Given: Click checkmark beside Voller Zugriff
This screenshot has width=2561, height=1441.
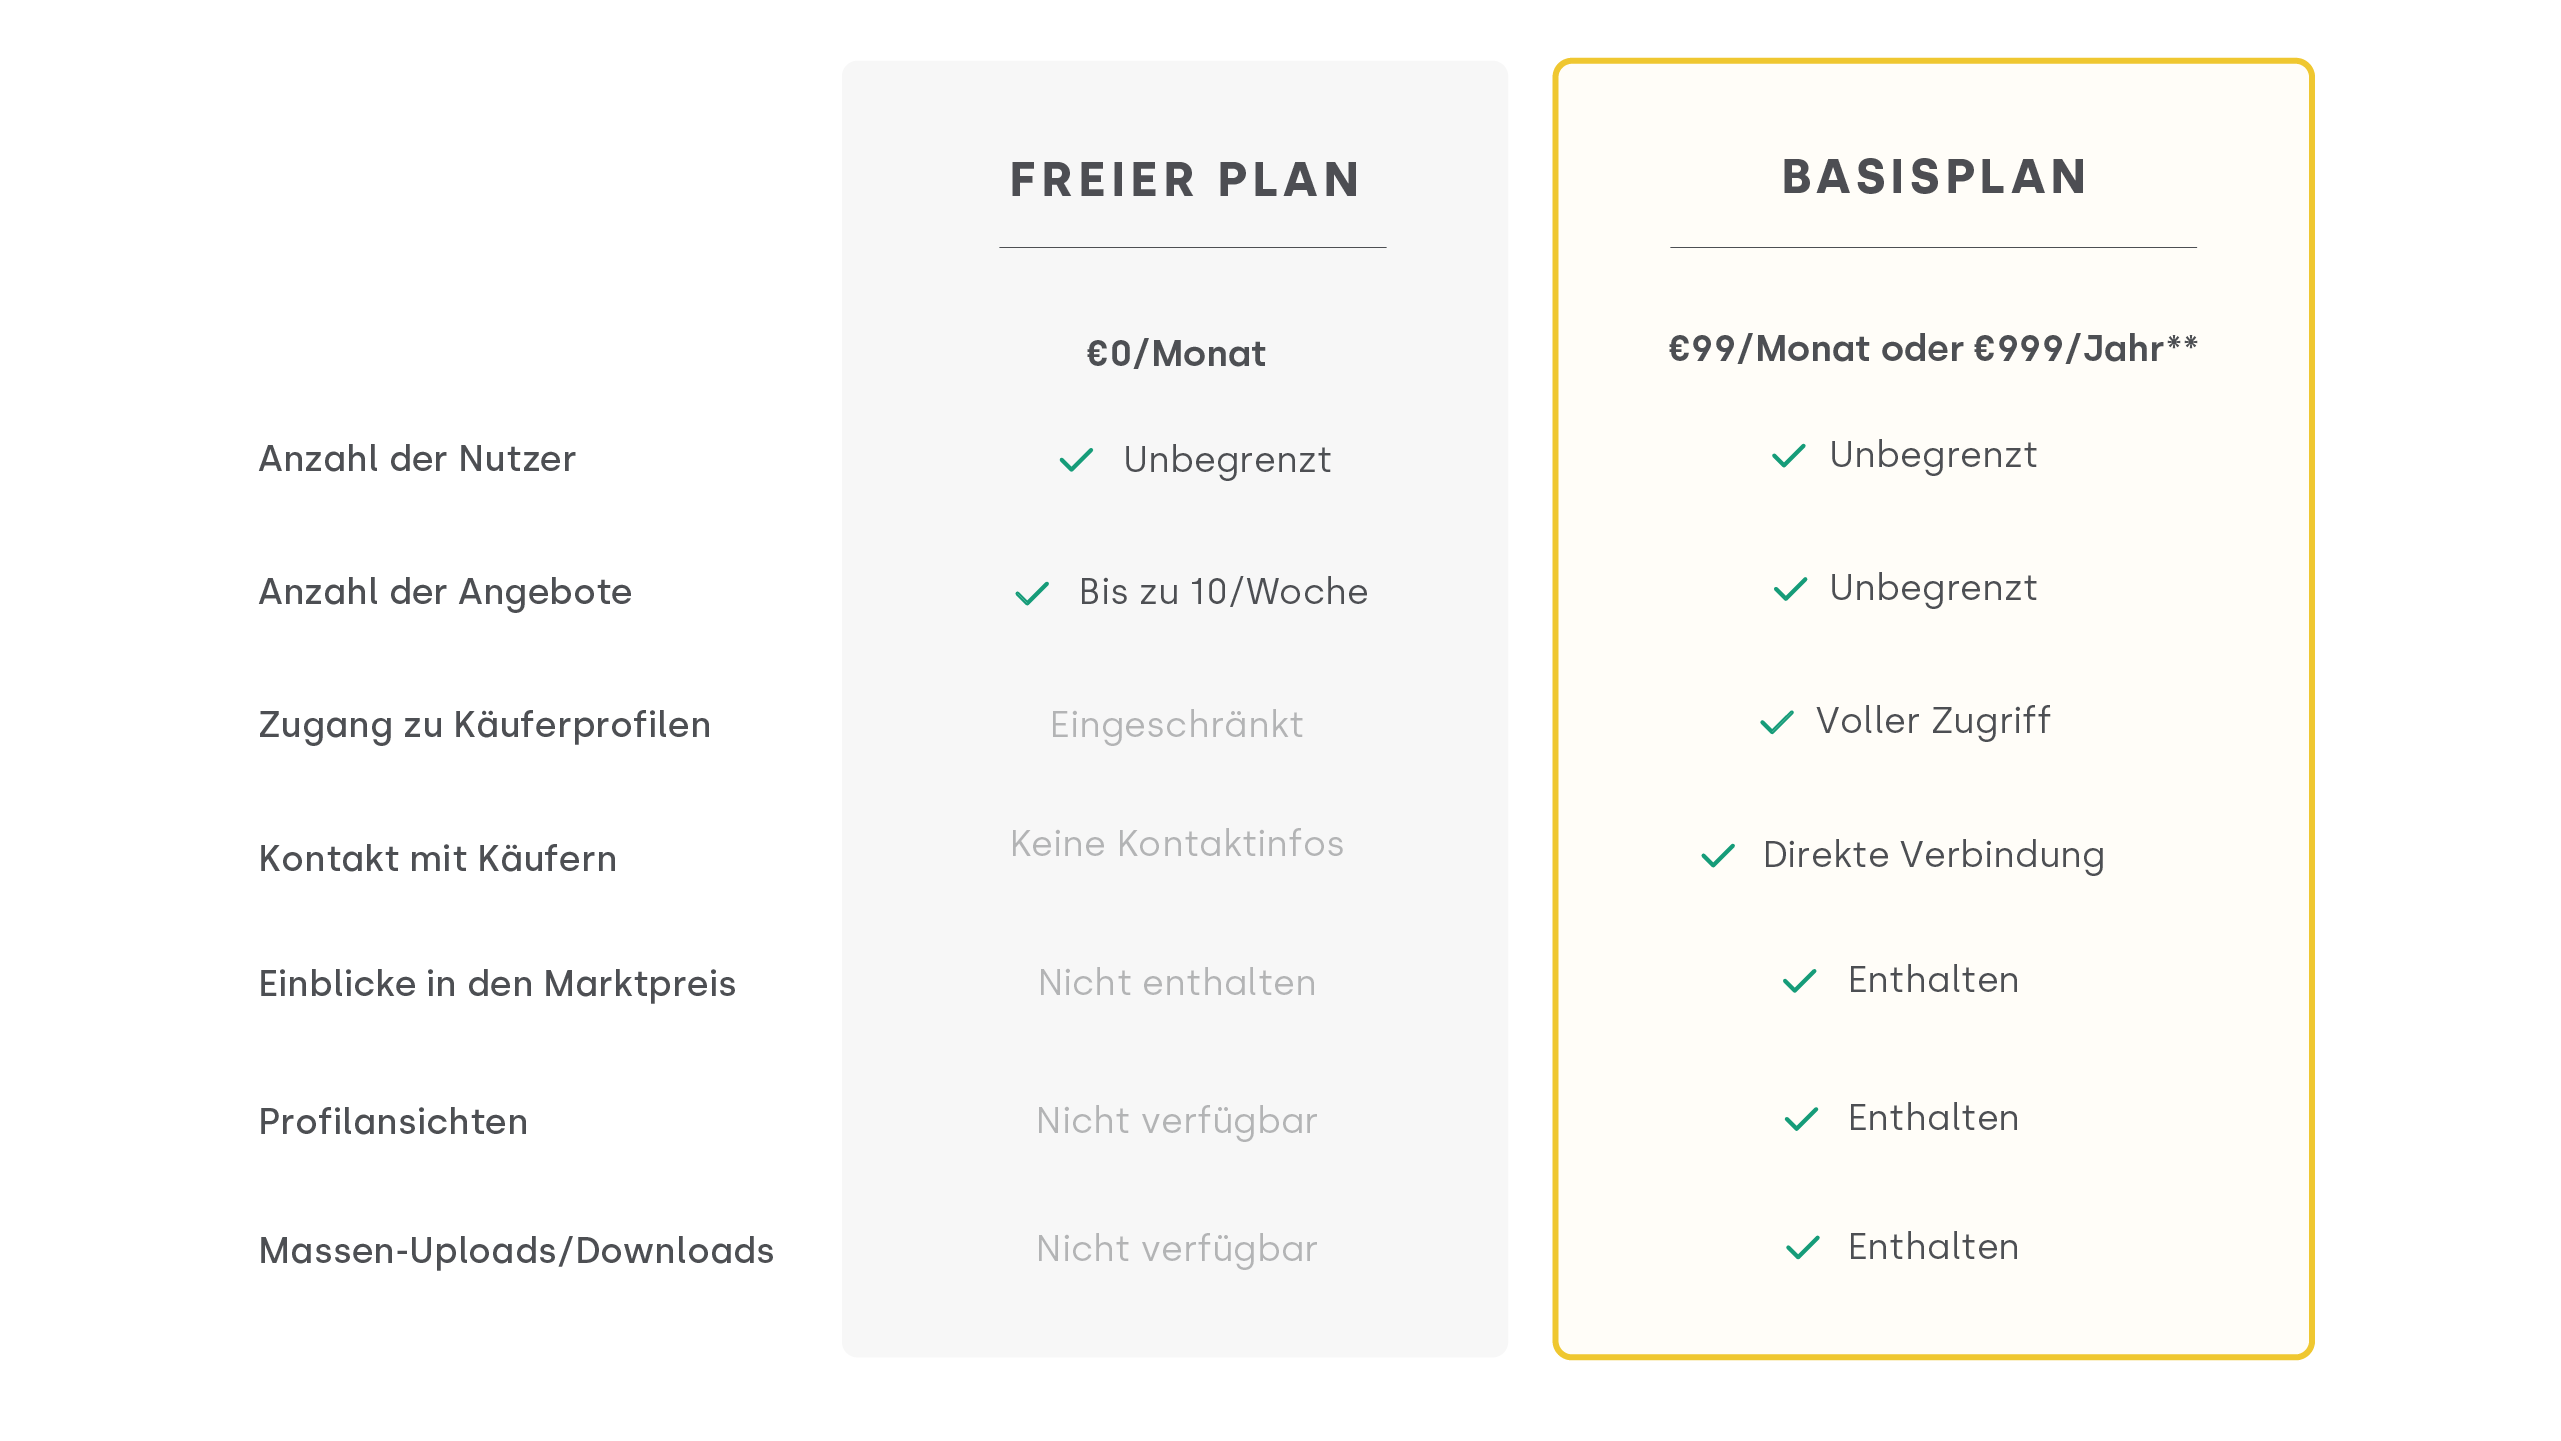Looking at the screenshot, I should pyautogui.click(x=1777, y=722).
